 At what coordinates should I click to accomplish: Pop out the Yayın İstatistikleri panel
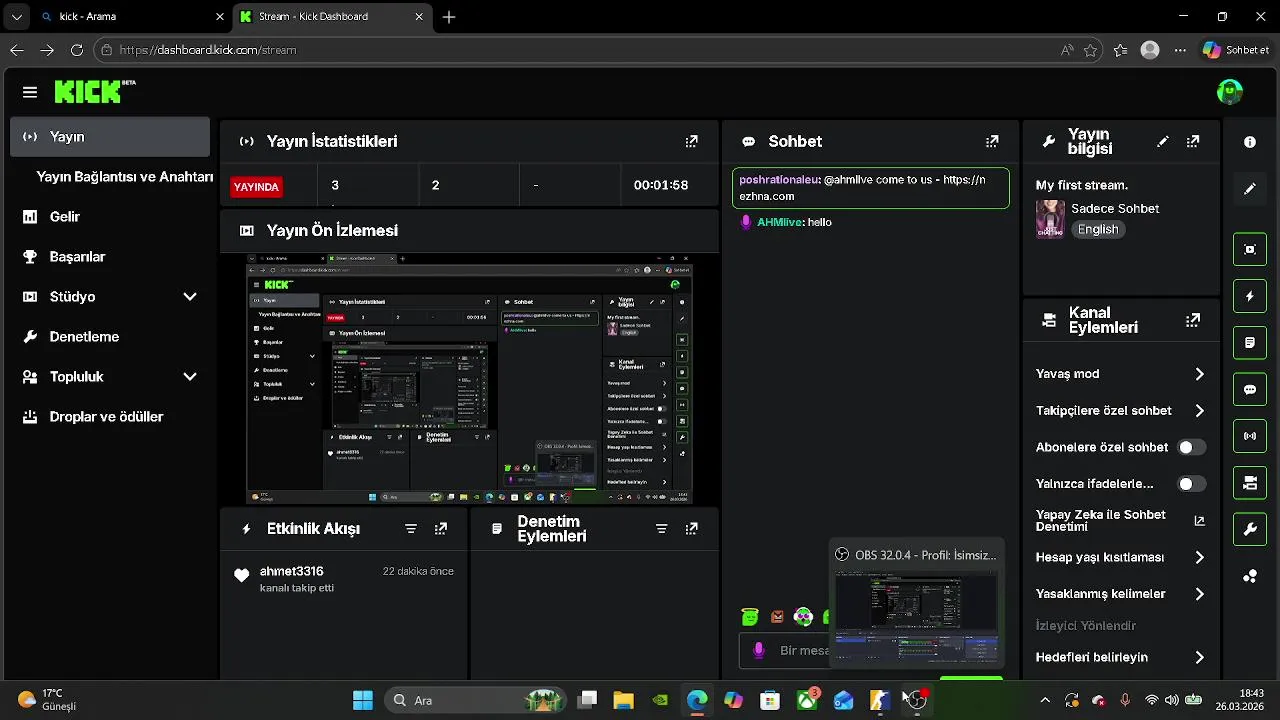(x=691, y=142)
